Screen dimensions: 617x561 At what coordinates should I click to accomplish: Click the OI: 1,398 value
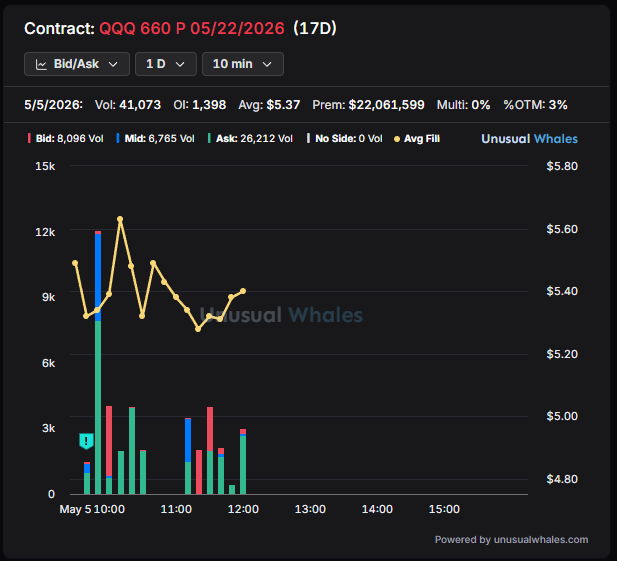(200, 105)
